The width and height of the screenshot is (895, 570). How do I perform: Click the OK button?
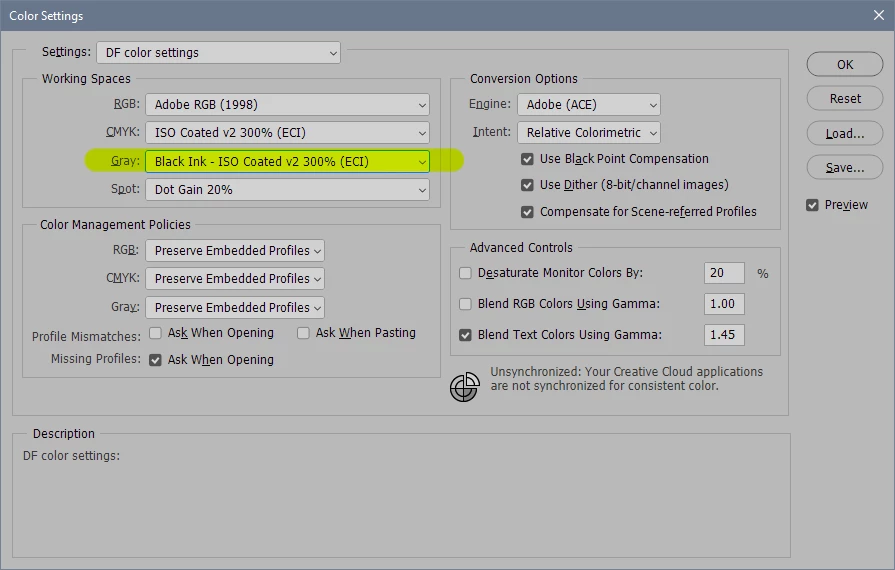click(845, 64)
